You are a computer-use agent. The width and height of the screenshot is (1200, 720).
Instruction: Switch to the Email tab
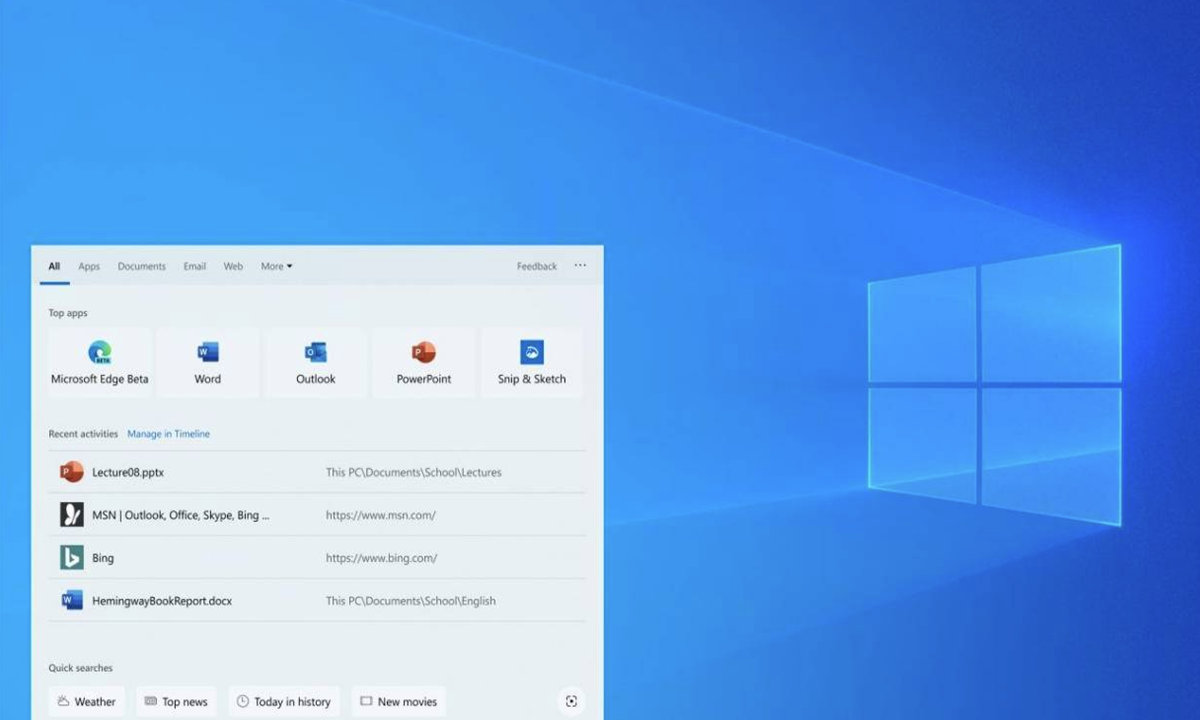point(194,266)
